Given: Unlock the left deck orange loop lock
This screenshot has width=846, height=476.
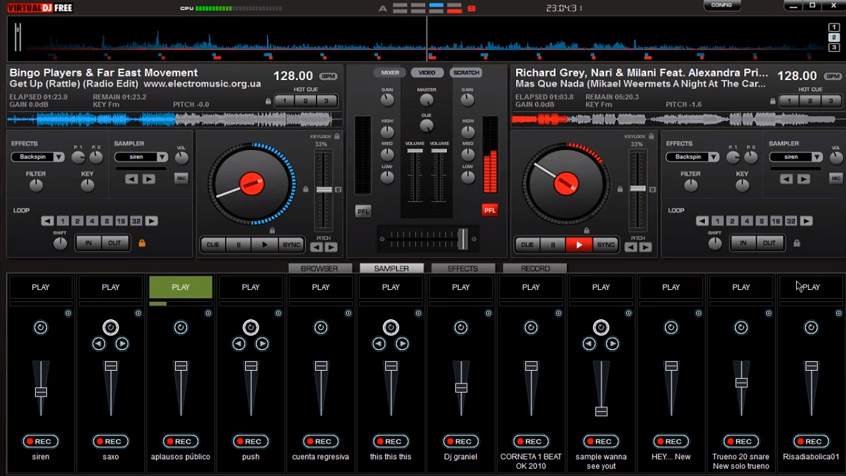Looking at the screenshot, I should point(142,243).
